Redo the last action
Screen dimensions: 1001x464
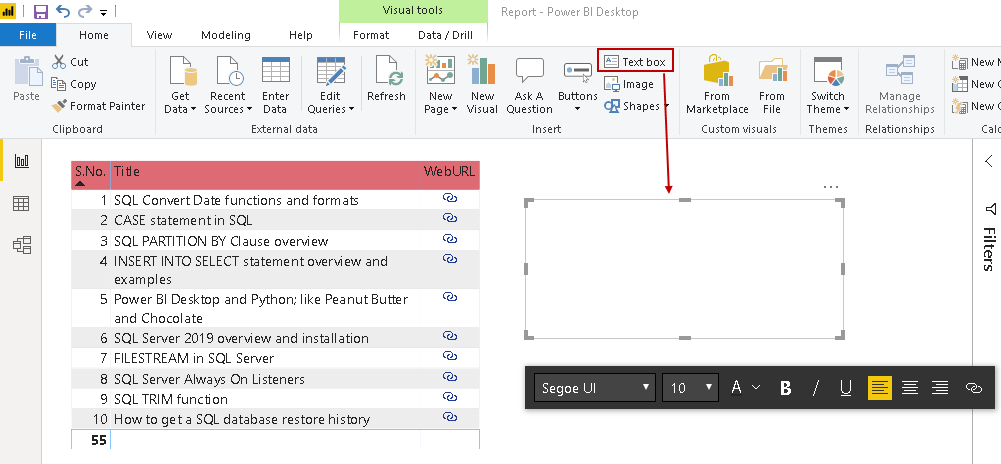point(84,11)
